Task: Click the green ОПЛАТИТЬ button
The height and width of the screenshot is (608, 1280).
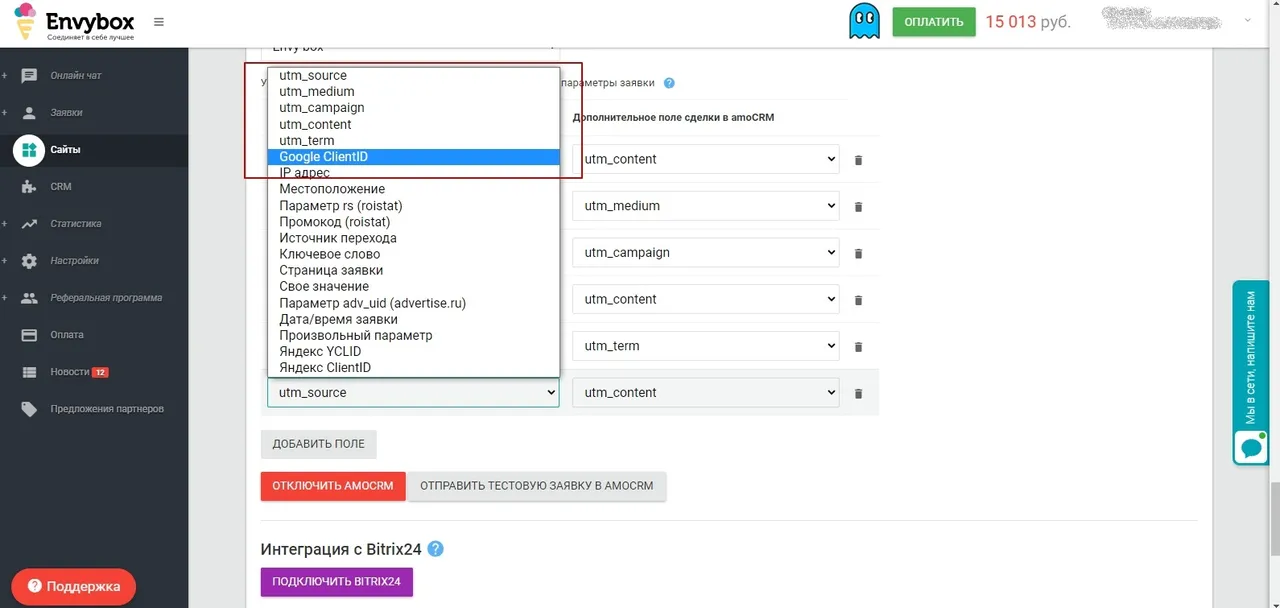Action: 934,21
